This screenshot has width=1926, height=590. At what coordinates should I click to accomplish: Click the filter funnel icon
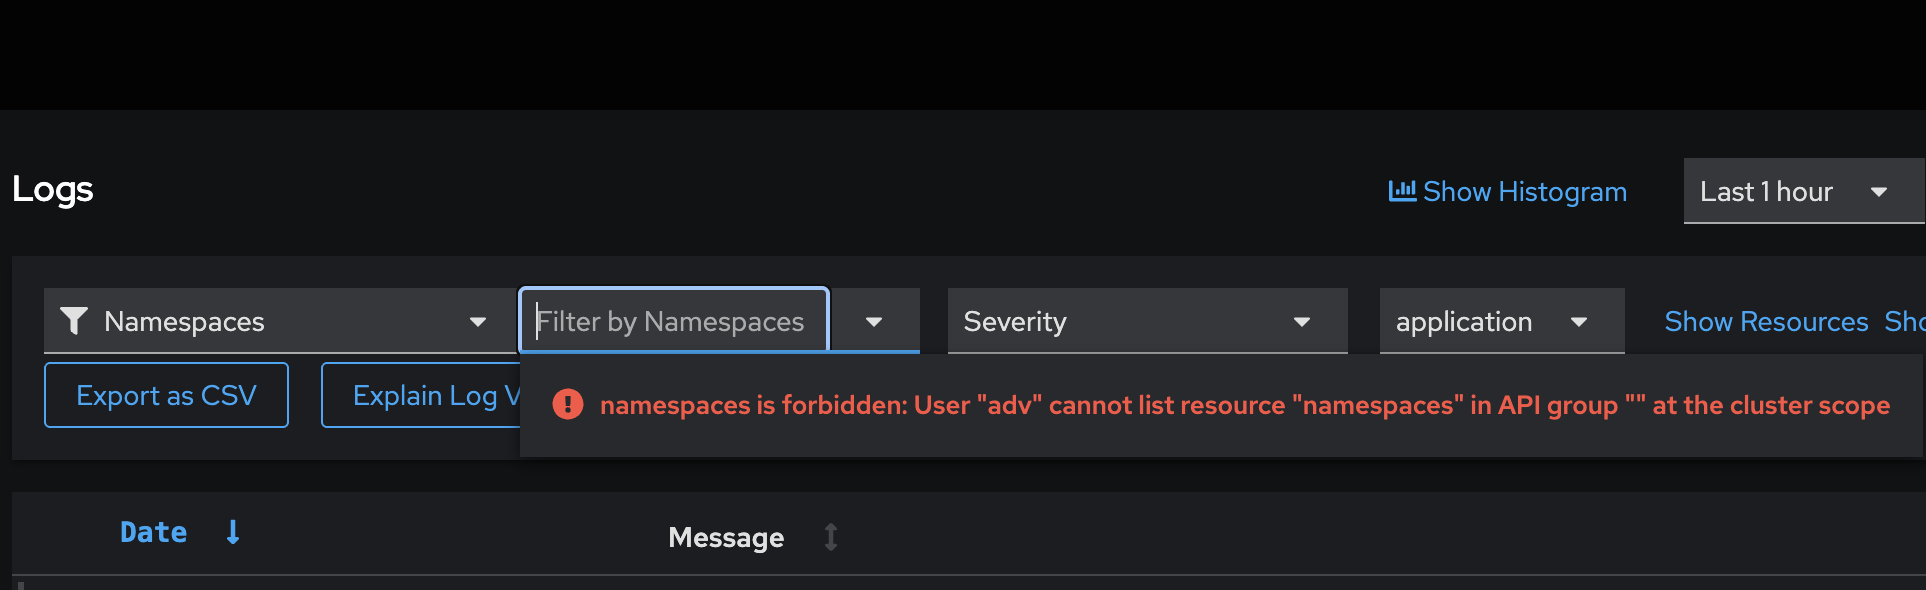pyautogui.click(x=74, y=321)
